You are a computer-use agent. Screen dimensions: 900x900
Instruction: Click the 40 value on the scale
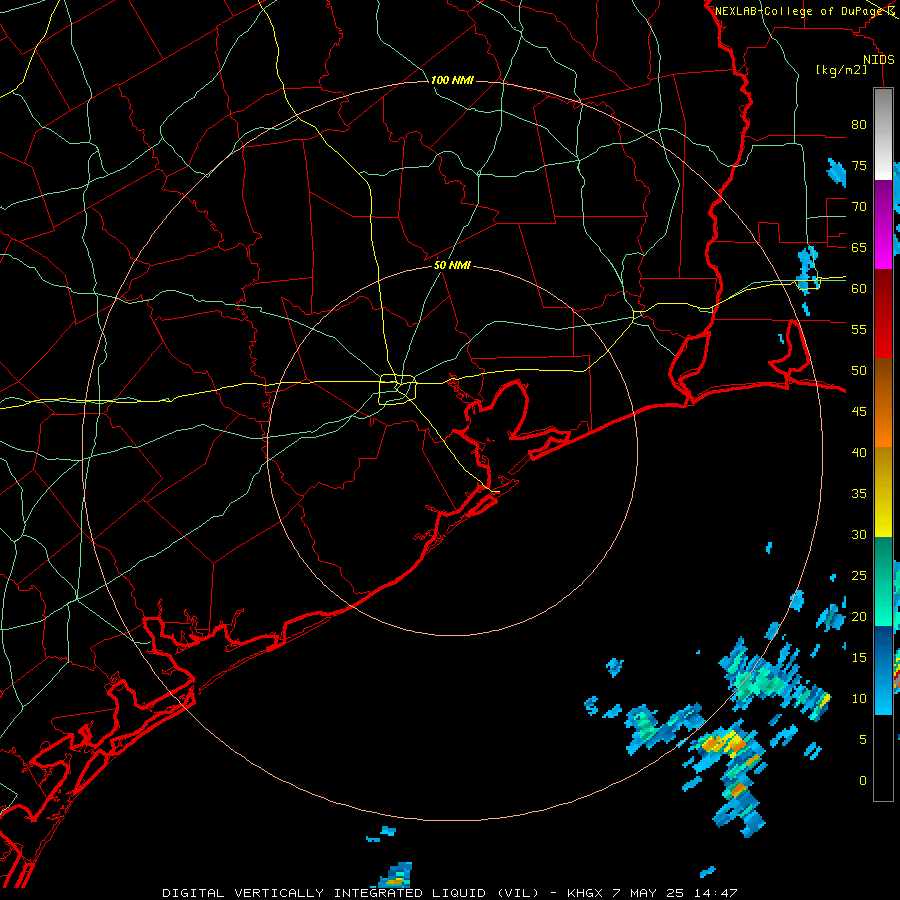859,452
